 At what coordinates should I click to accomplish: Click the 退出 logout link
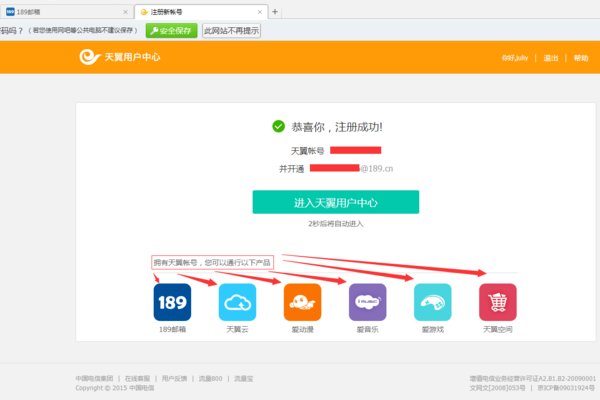(551, 58)
